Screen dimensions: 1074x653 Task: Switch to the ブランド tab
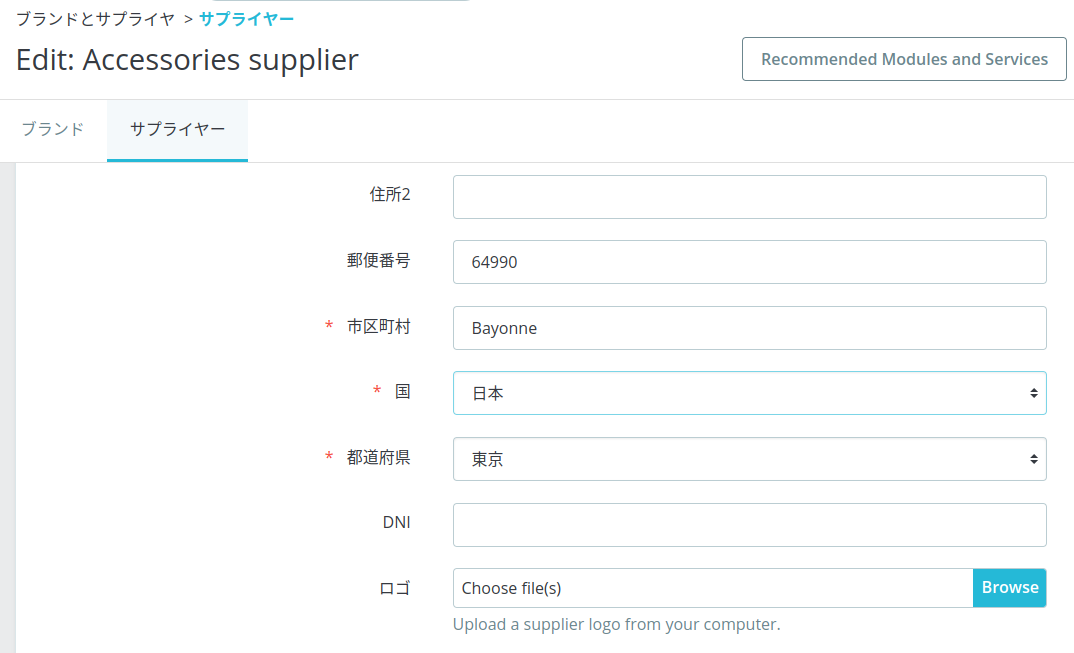coord(53,130)
